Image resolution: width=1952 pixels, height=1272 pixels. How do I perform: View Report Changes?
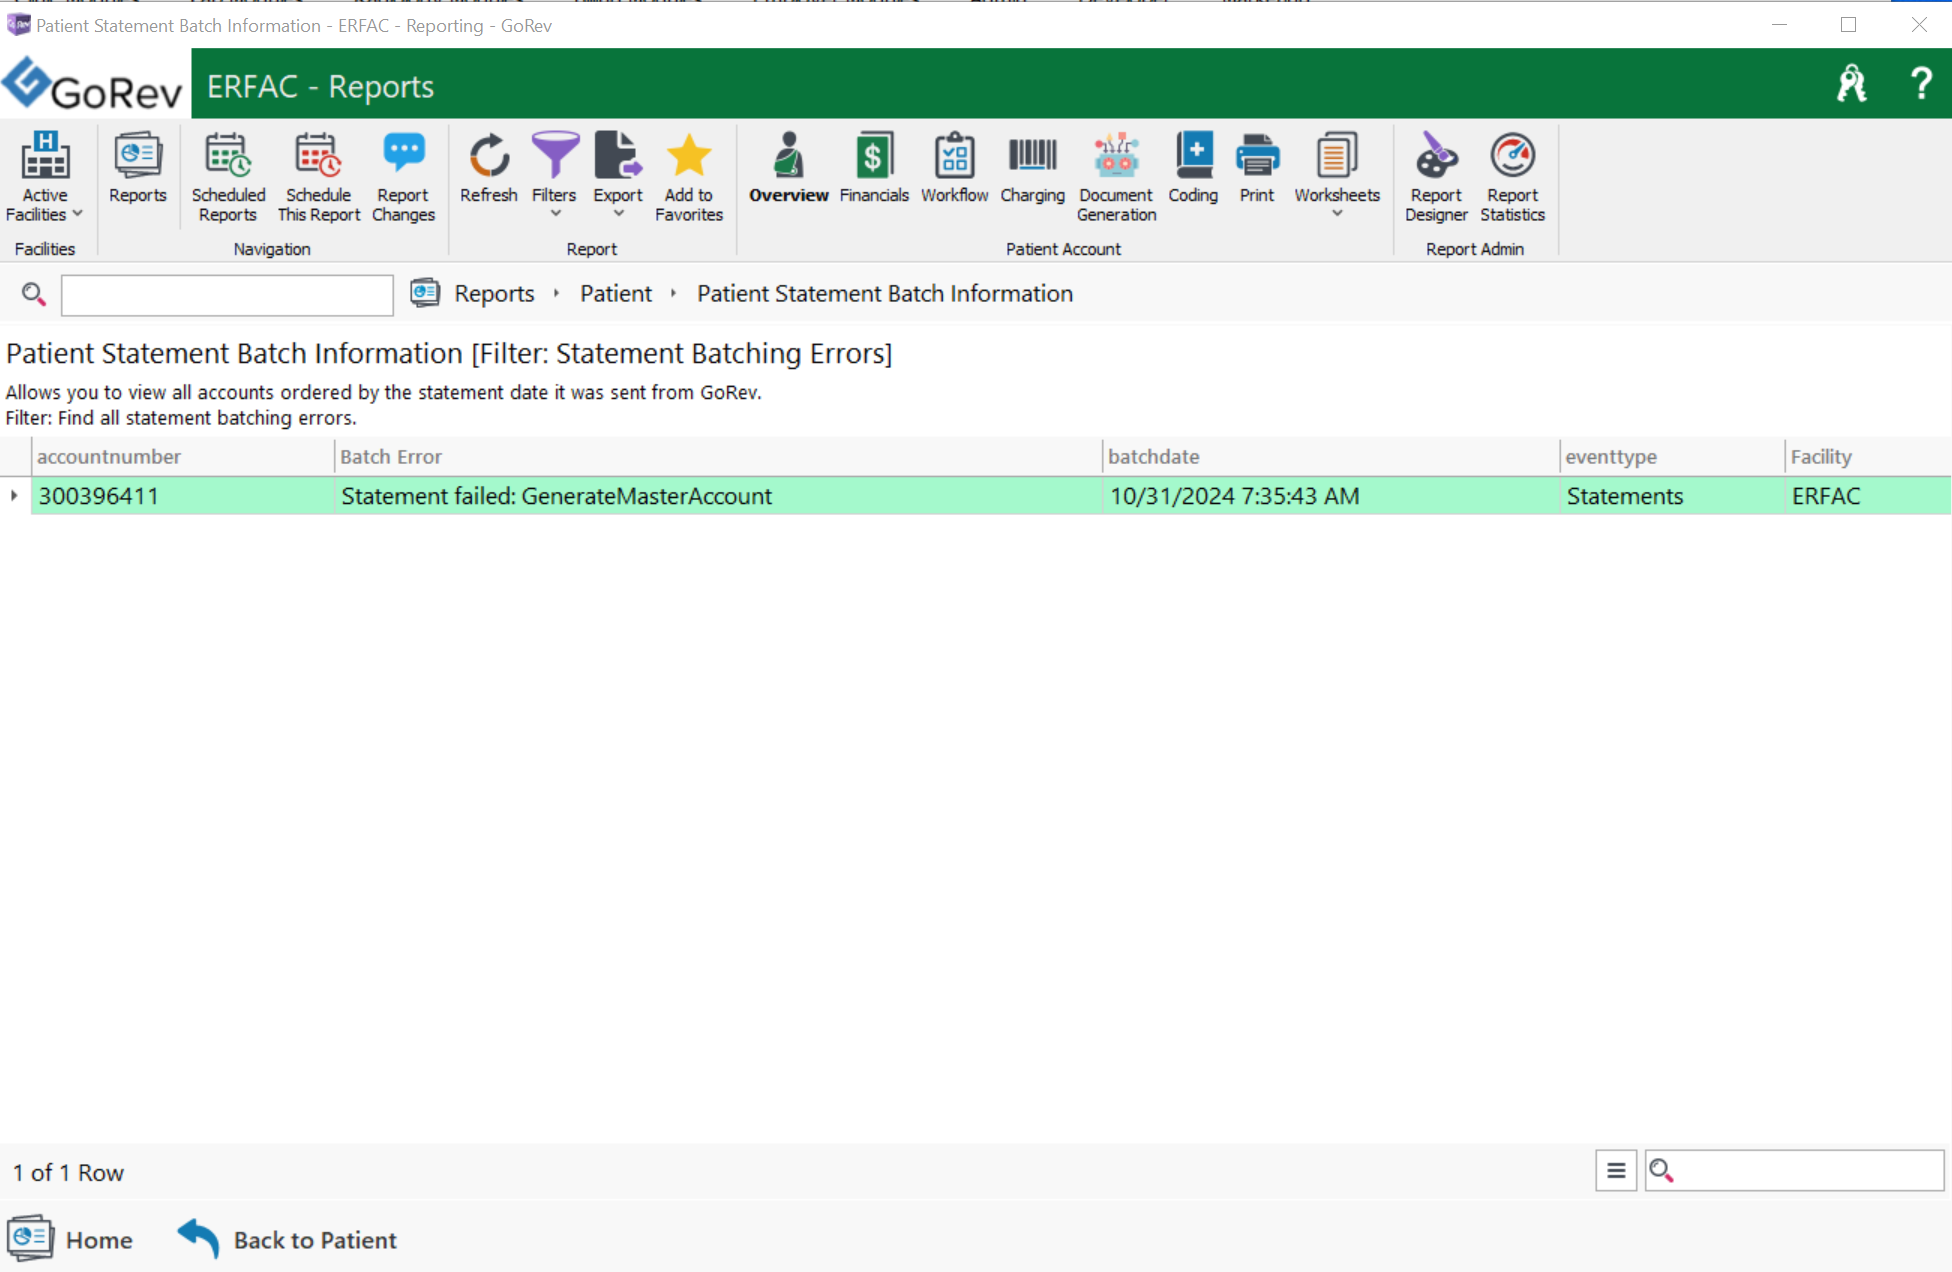(x=403, y=177)
